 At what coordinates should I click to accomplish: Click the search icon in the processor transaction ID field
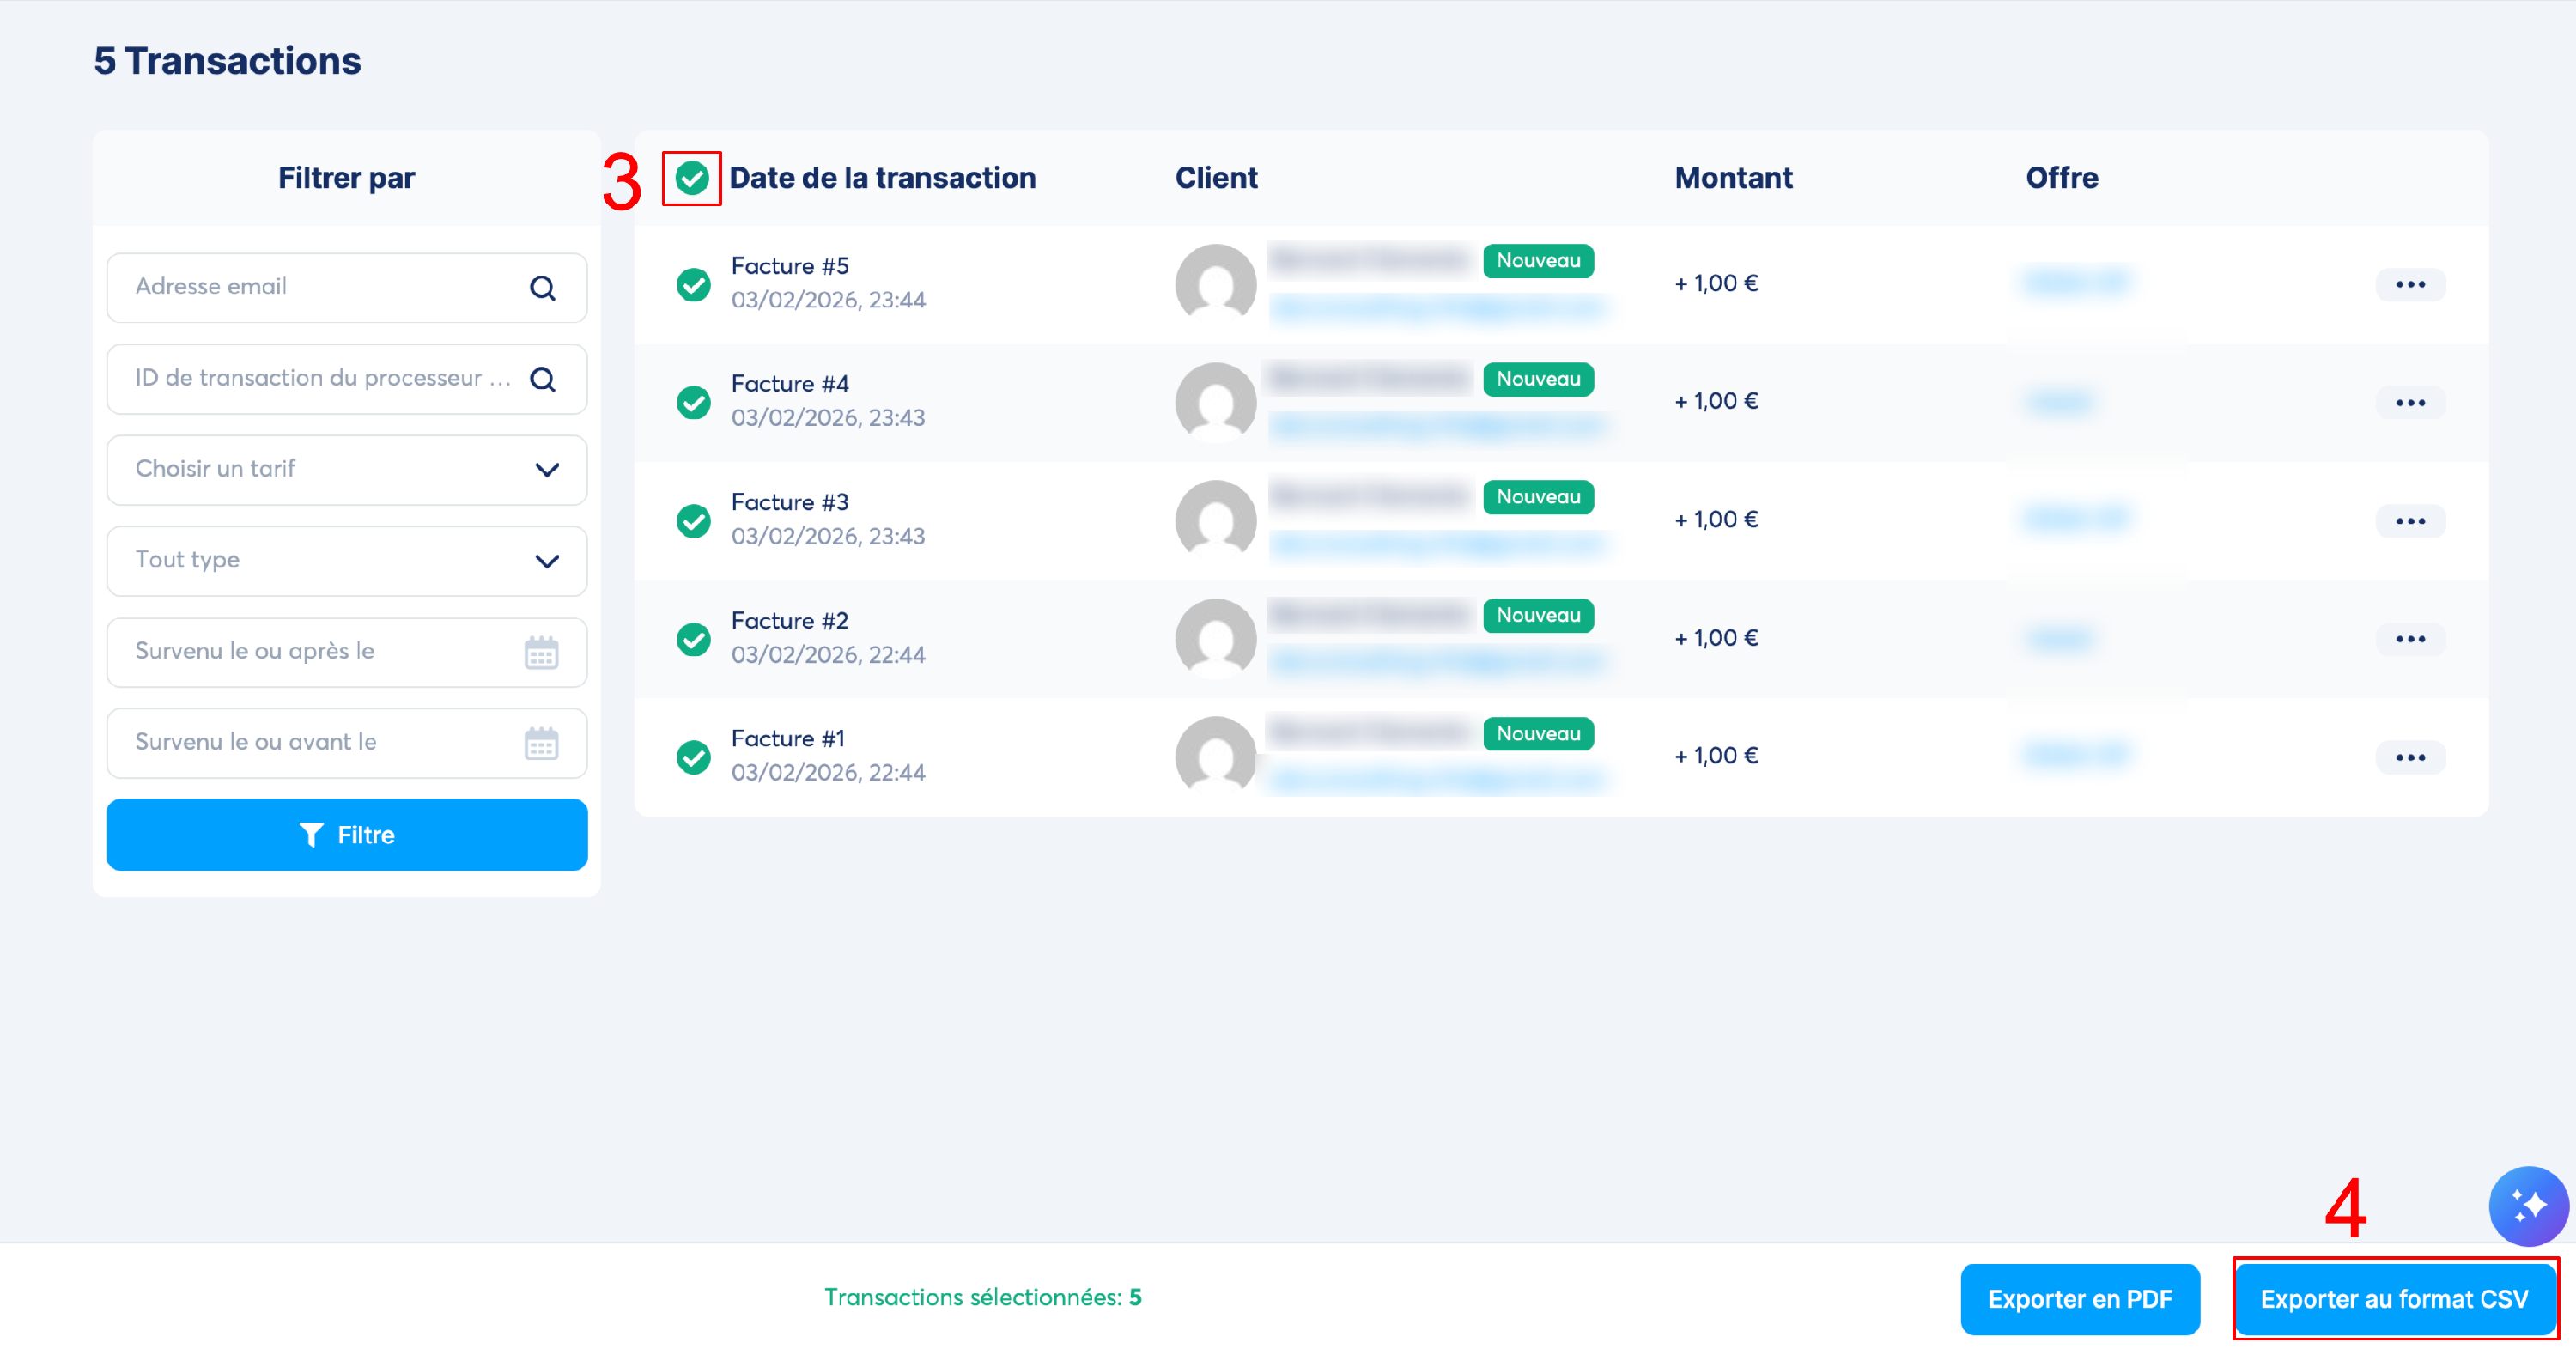(542, 379)
